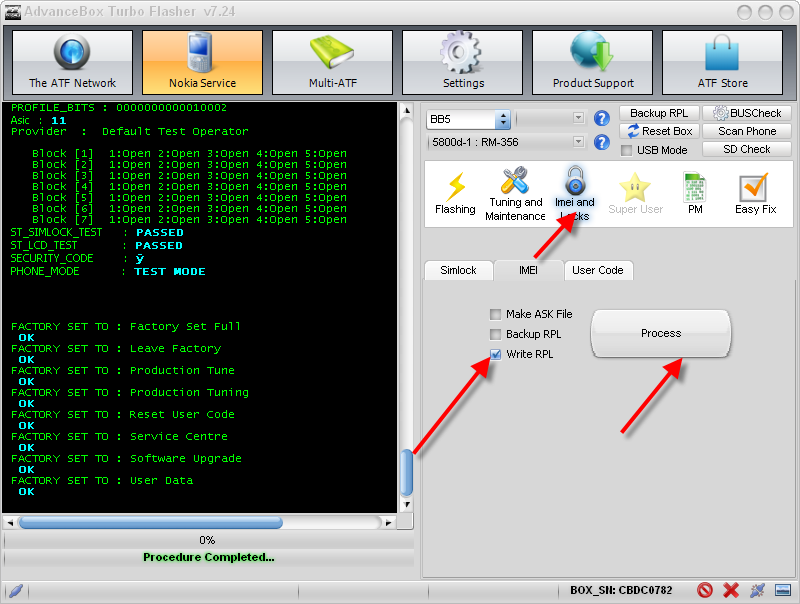Enable the Make ASK File checkbox
This screenshot has height=604, width=800.
[495, 314]
